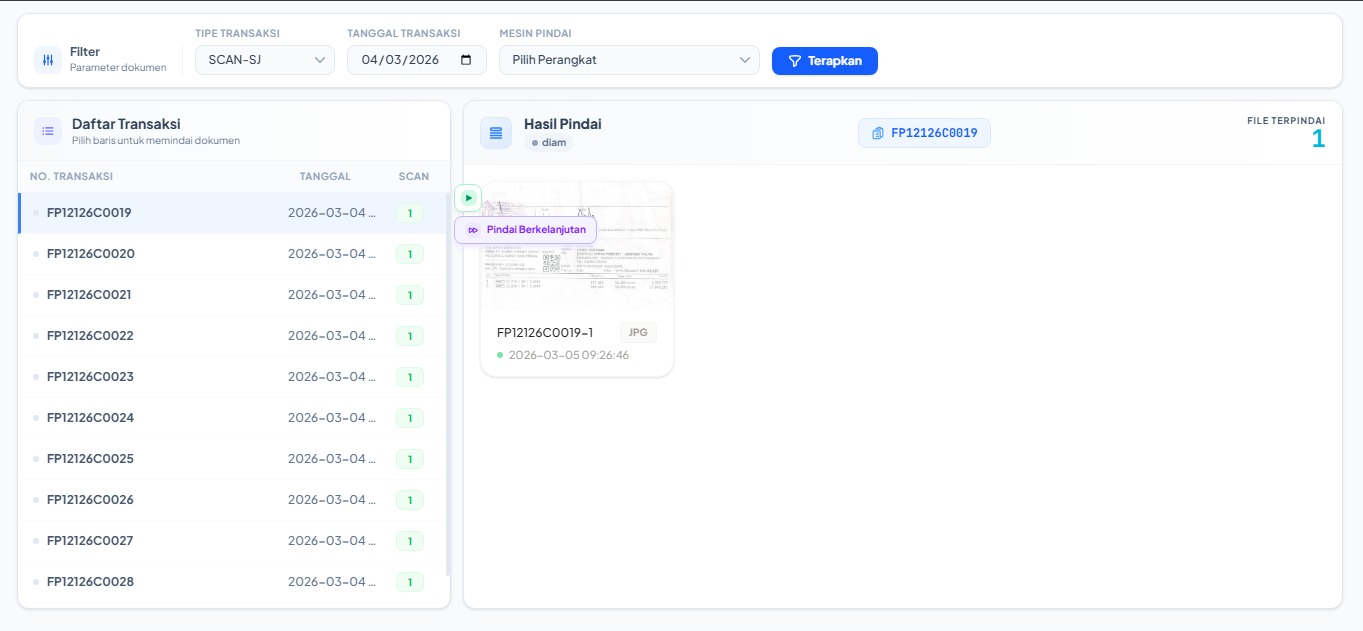Click the copy icon beside FP12126C0019 badge
The height and width of the screenshot is (631, 1363).
878,133
